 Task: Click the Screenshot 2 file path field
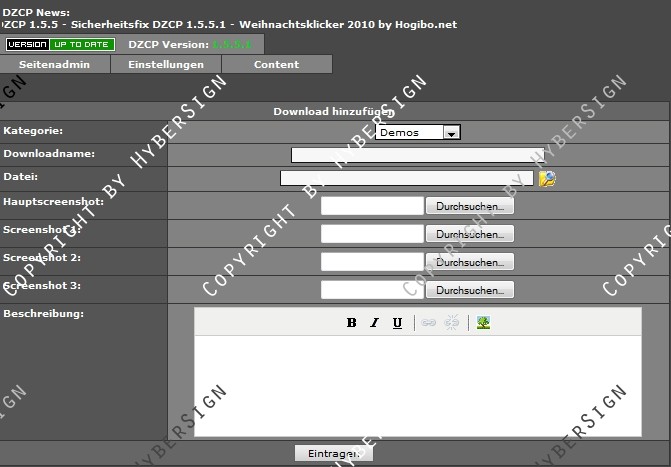[372, 262]
